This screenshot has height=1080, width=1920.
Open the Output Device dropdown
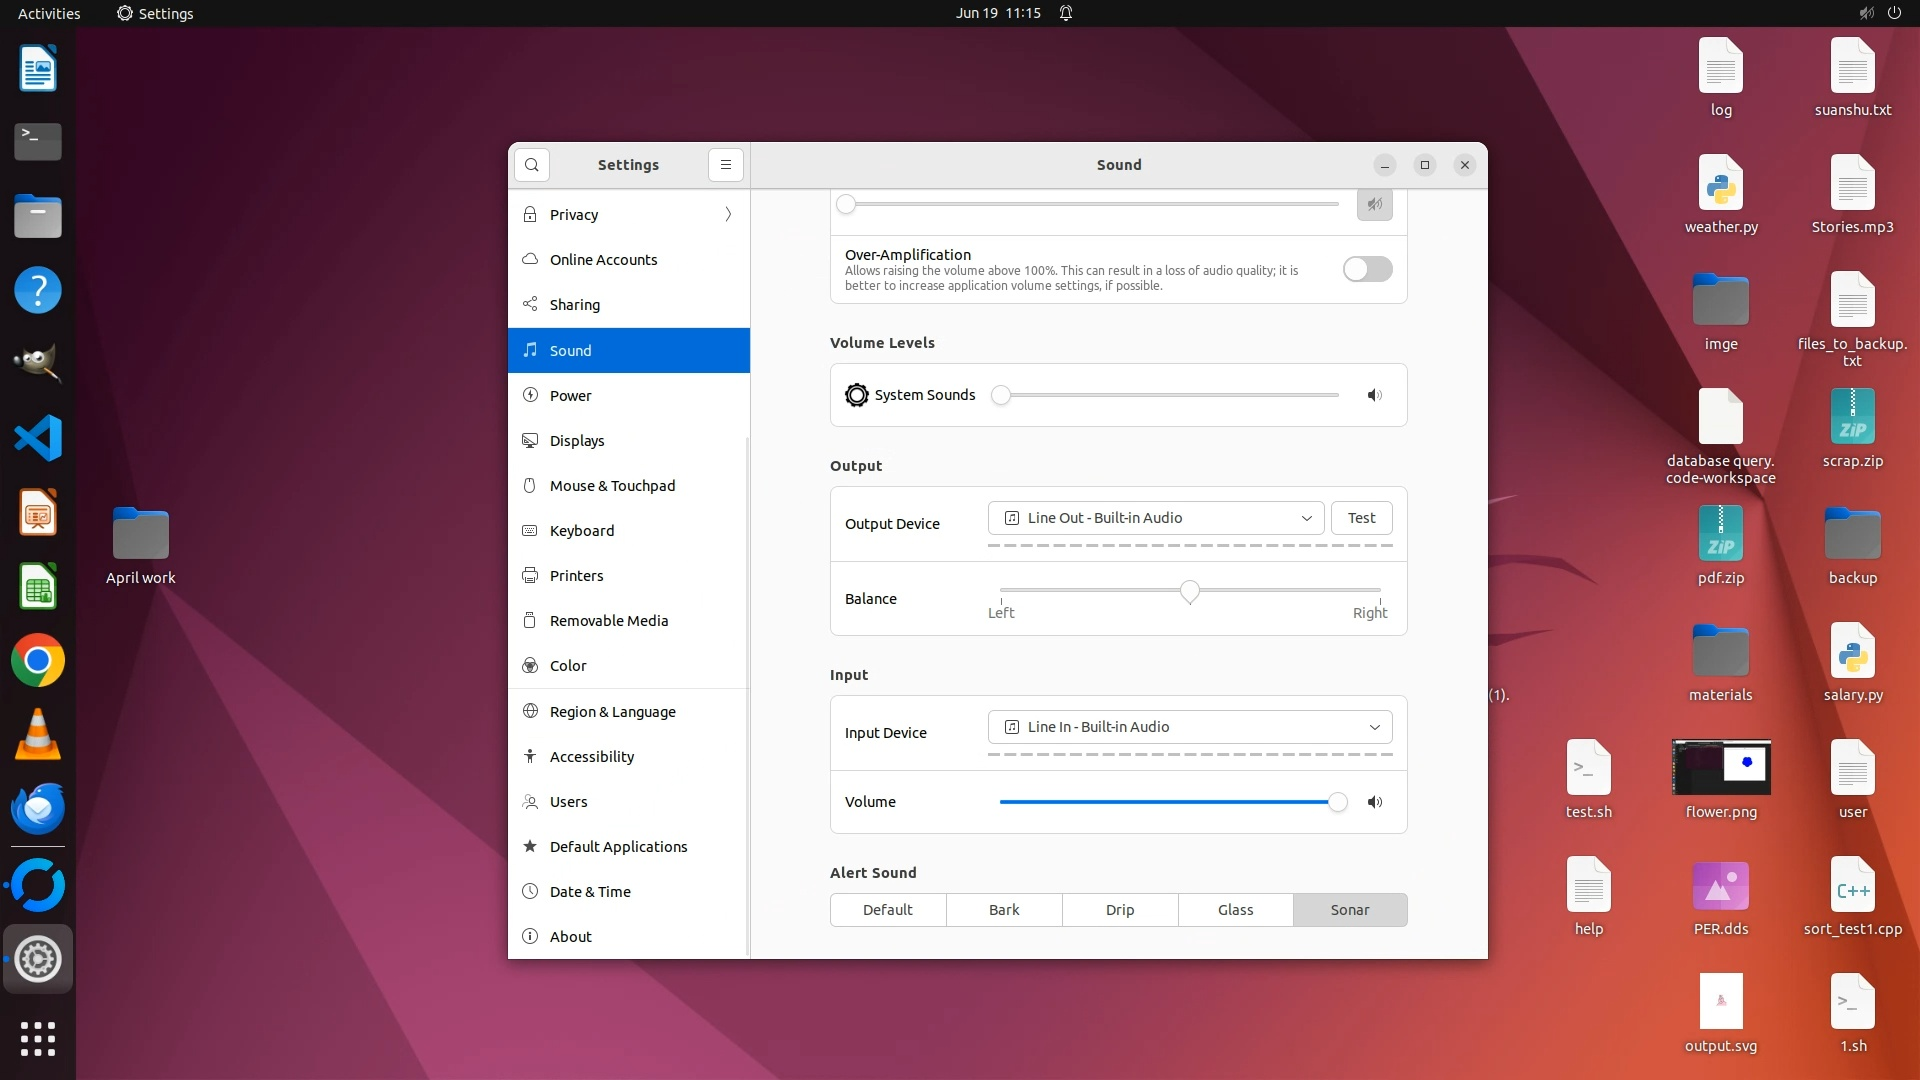tap(1156, 518)
